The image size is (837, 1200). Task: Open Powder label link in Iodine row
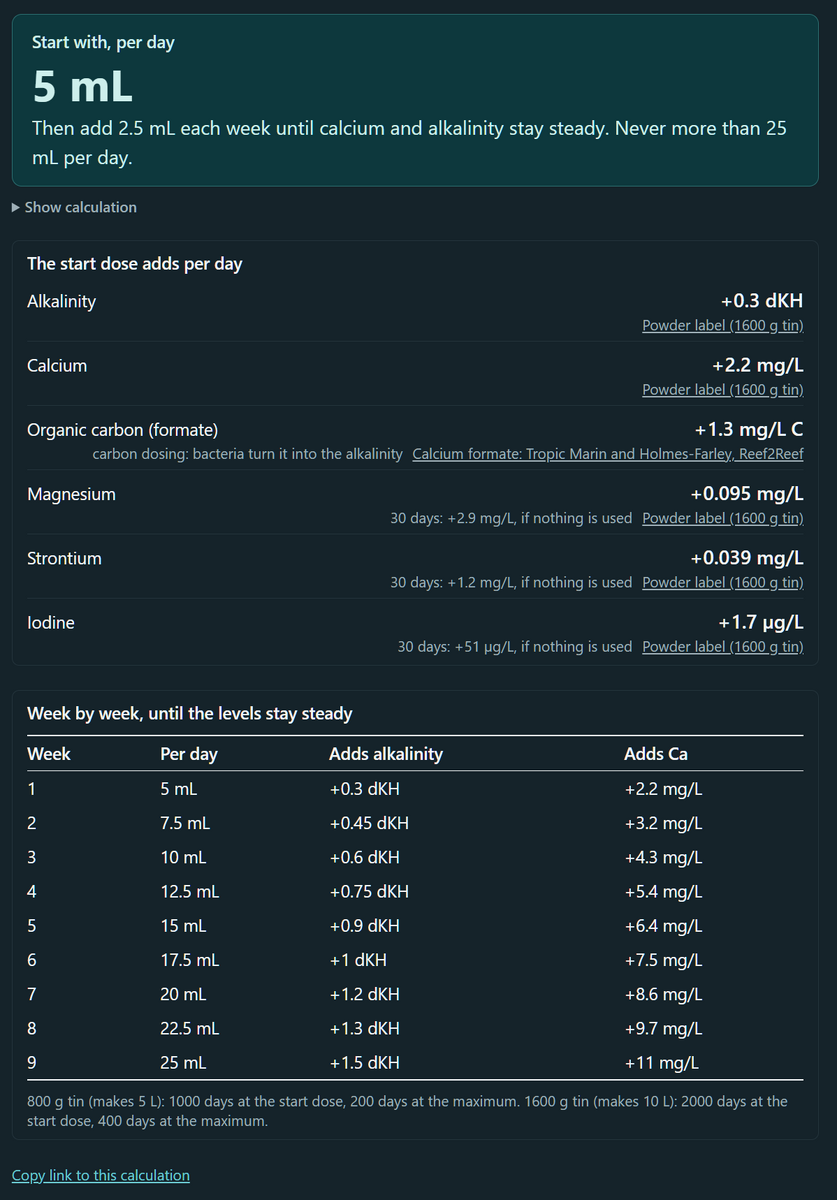tap(722, 646)
